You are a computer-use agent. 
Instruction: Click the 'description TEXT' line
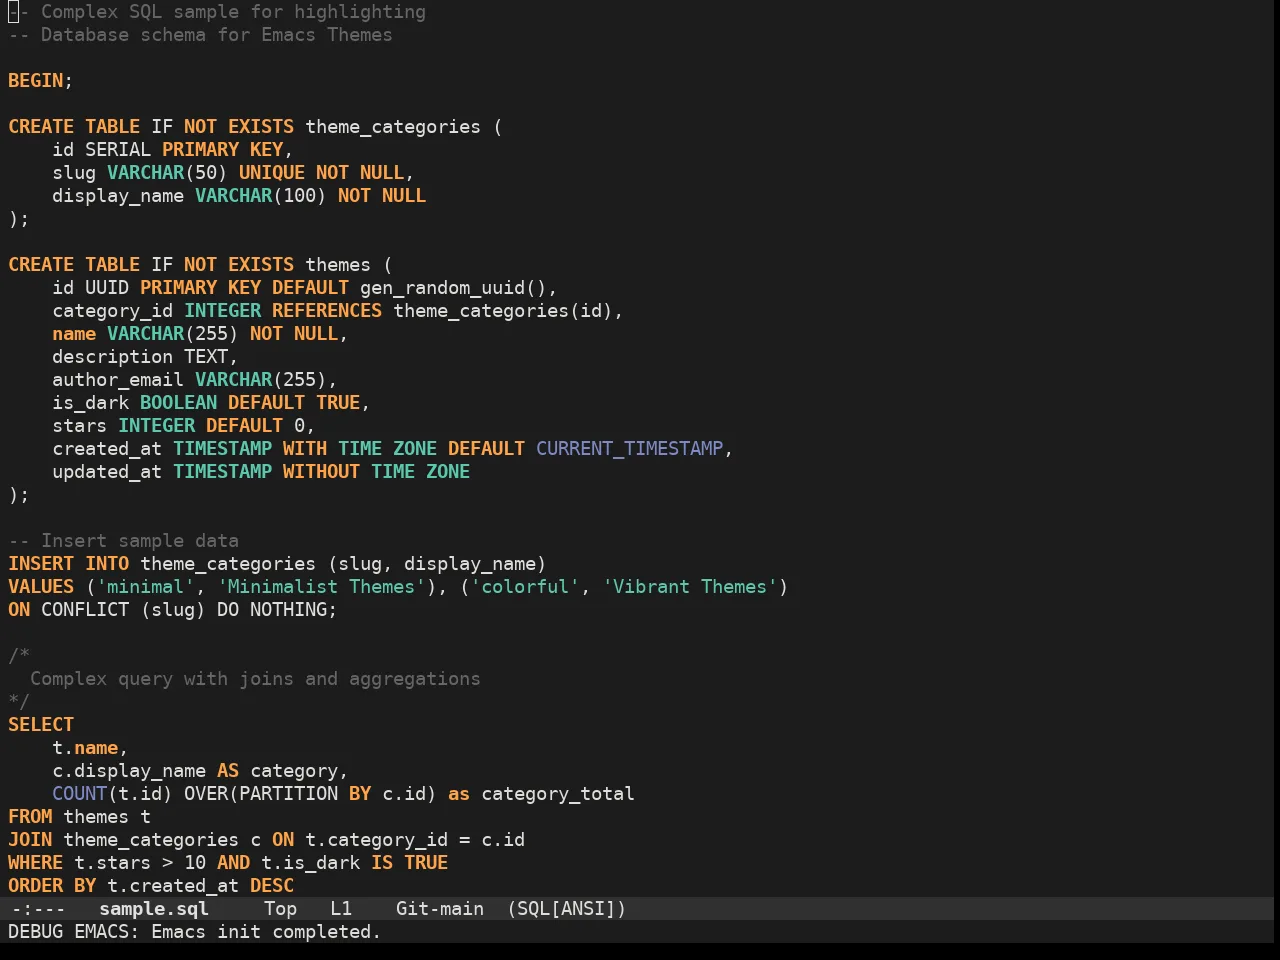(145, 357)
